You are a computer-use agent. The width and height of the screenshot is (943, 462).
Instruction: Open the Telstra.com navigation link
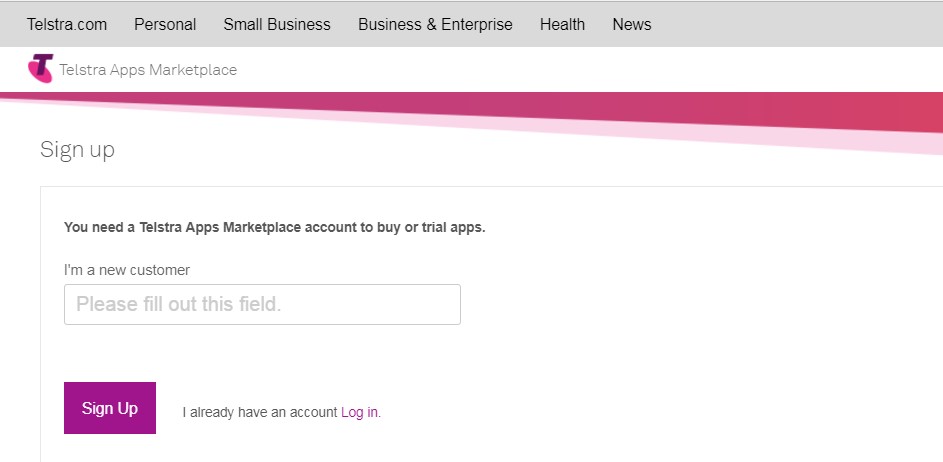pyautogui.click(x=66, y=24)
